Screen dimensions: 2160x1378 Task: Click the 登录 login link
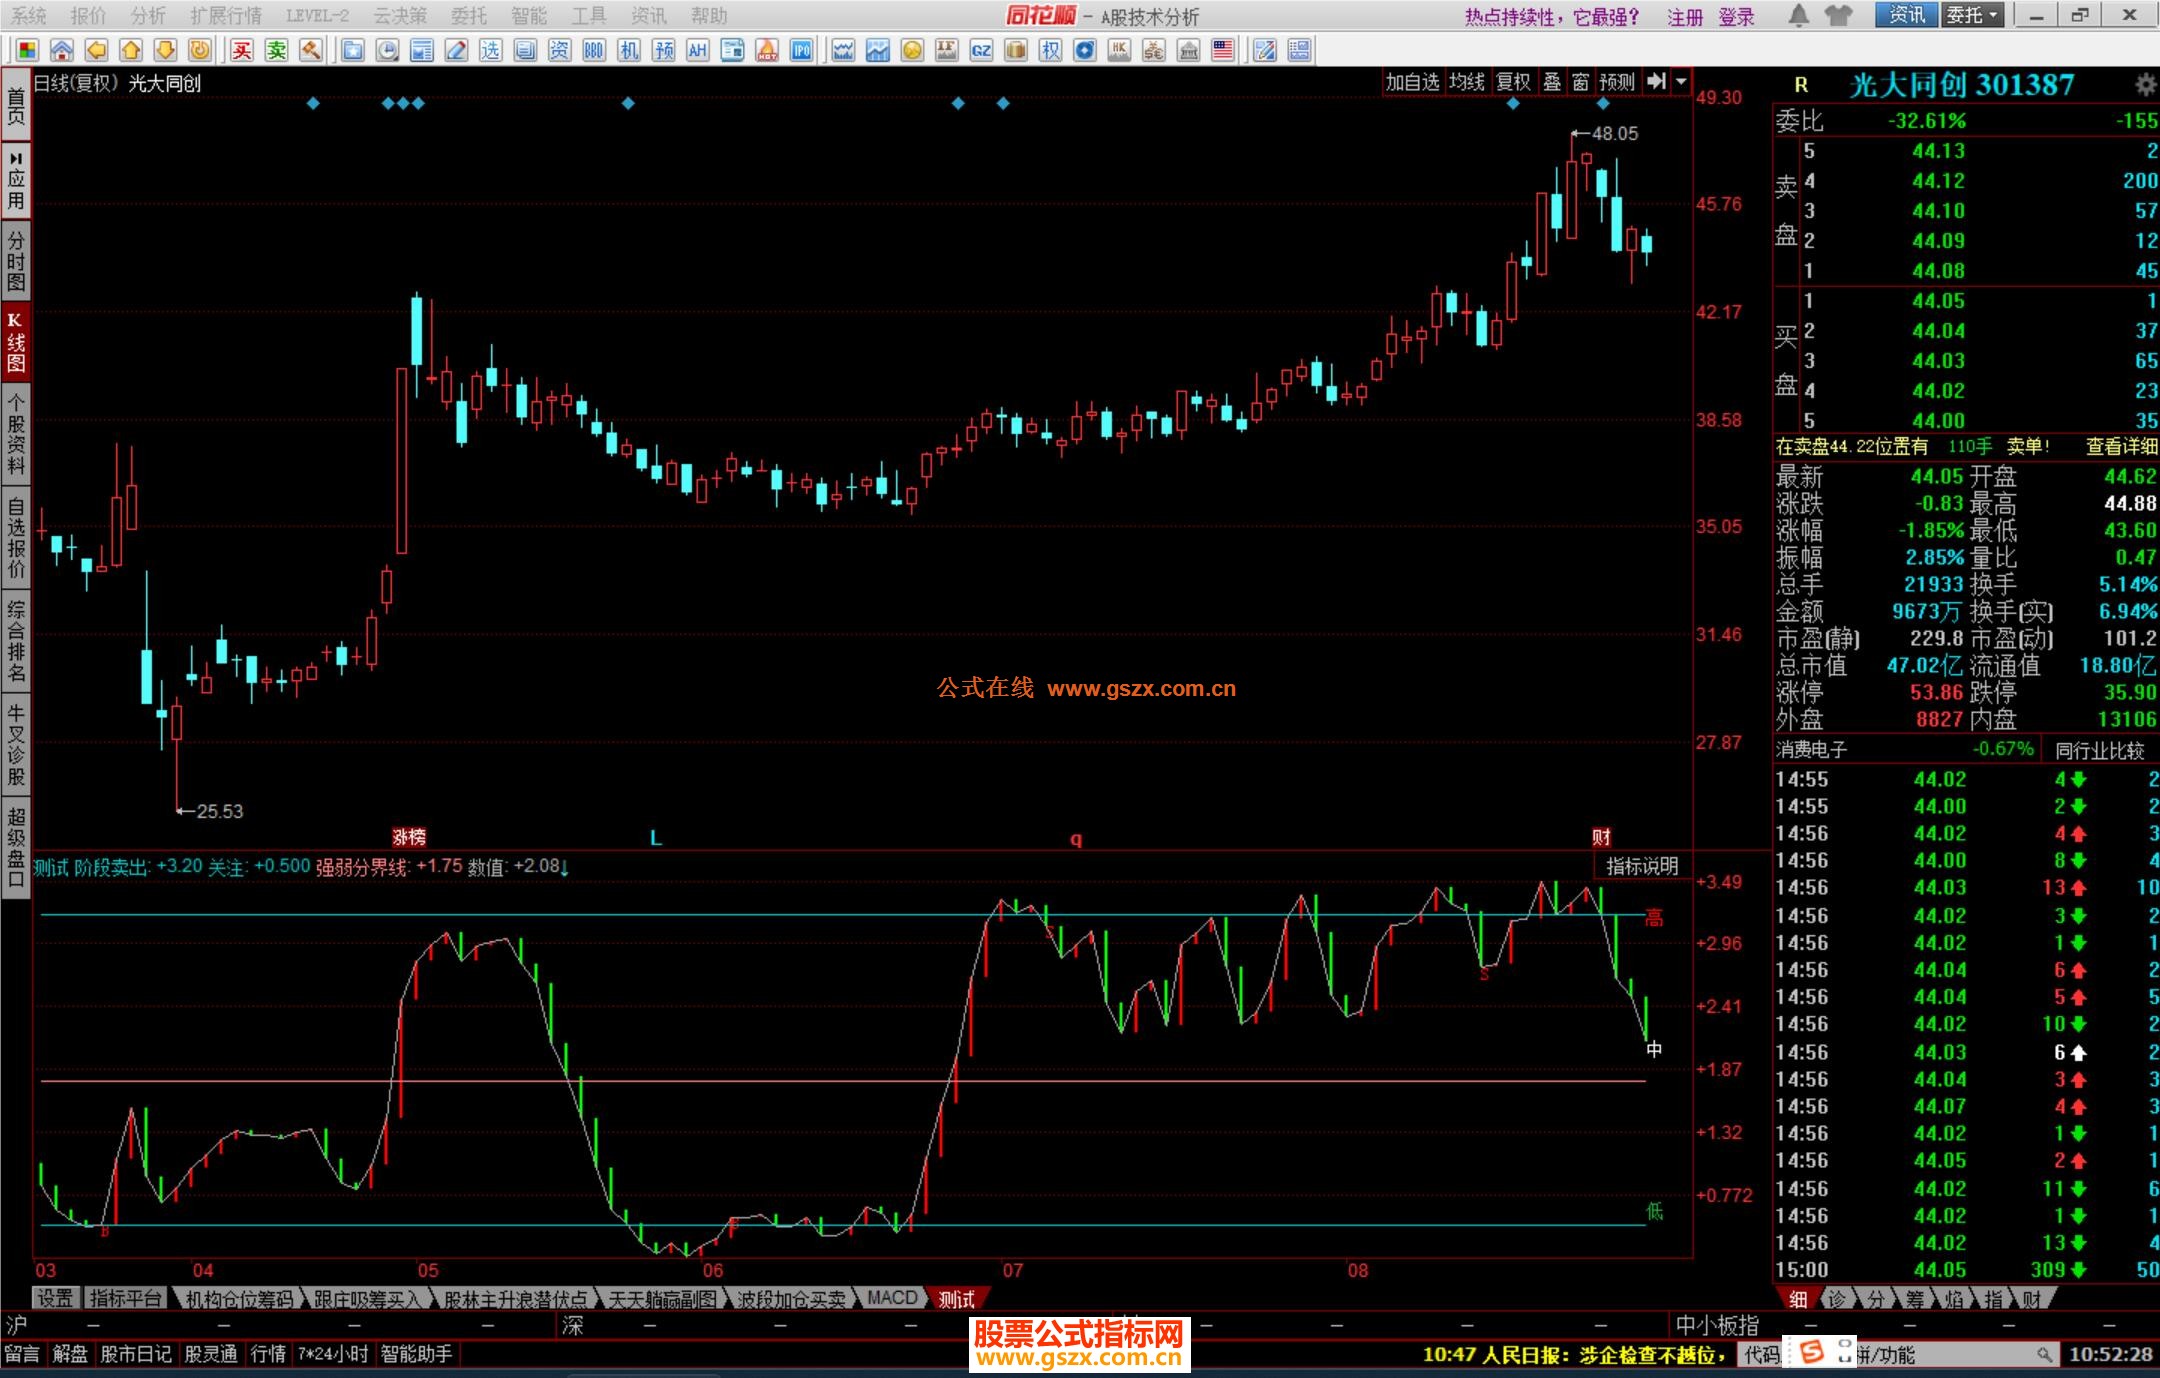pyautogui.click(x=1737, y=17)
